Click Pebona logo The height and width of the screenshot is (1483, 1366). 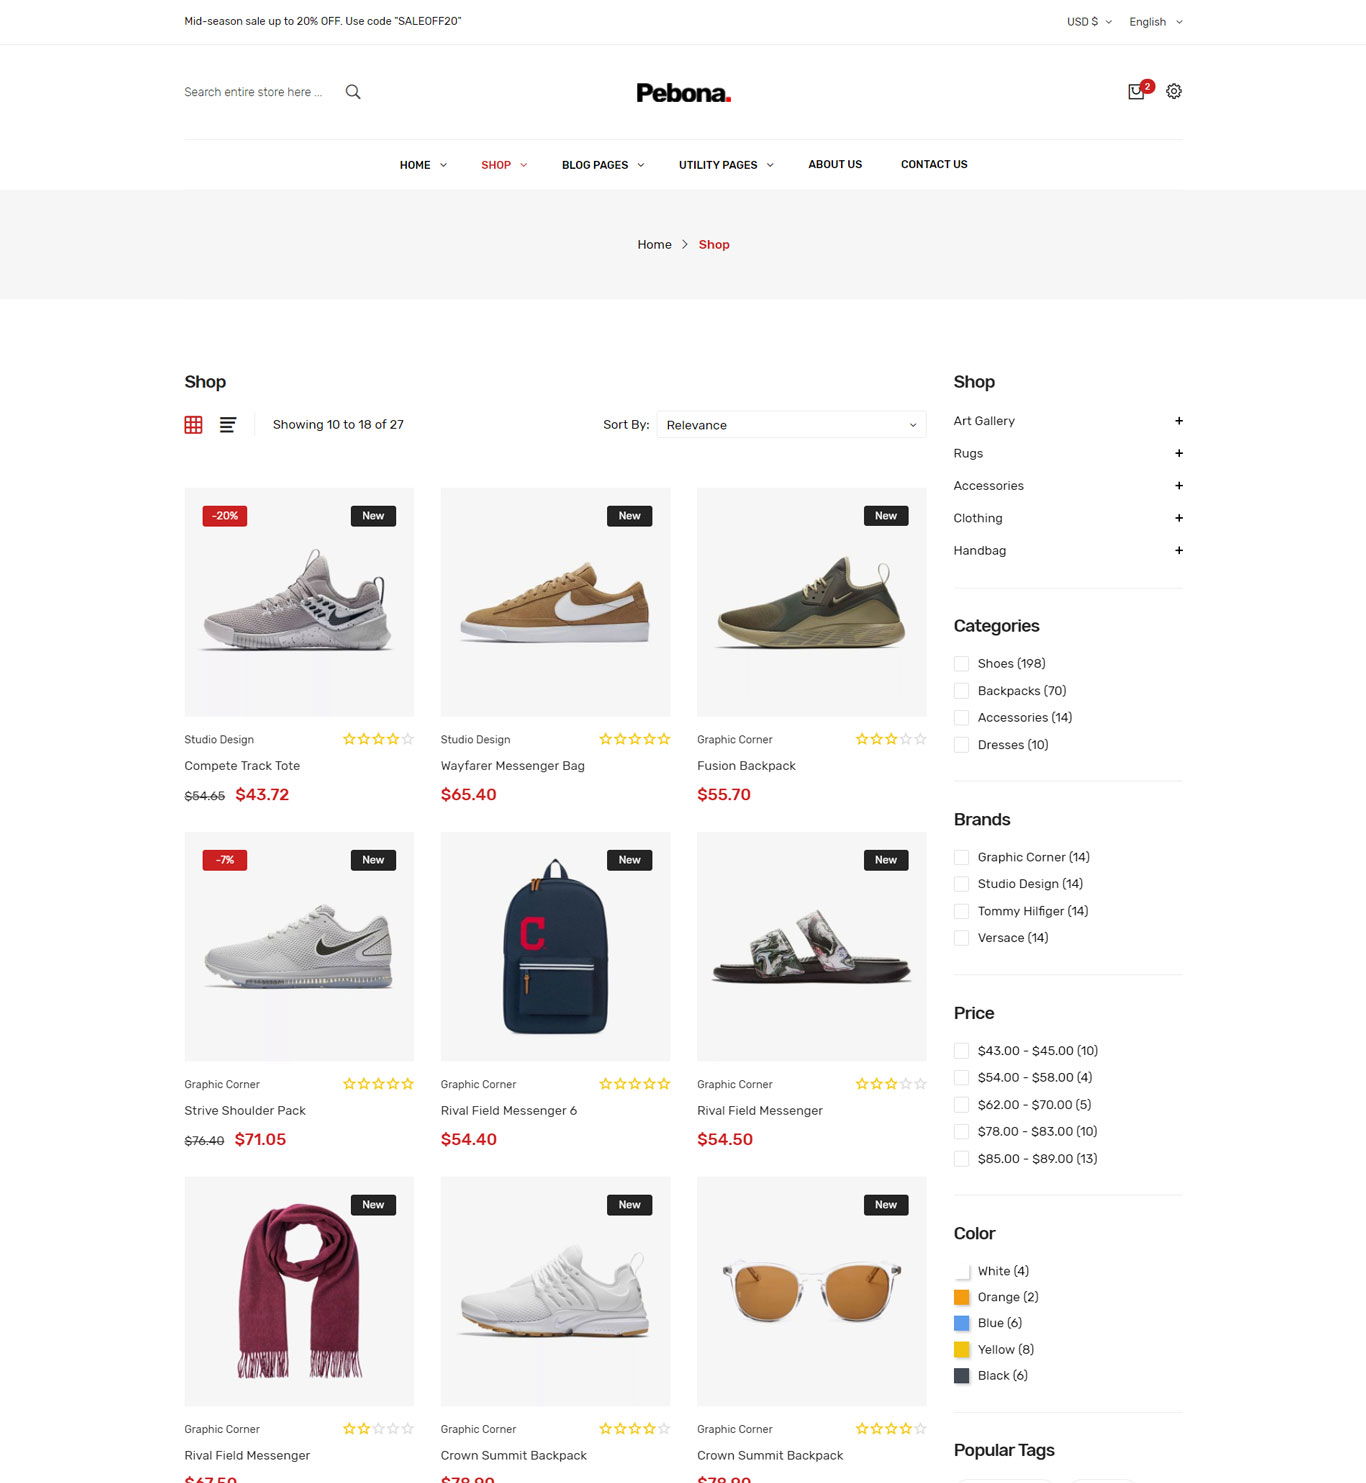[683, 93]
